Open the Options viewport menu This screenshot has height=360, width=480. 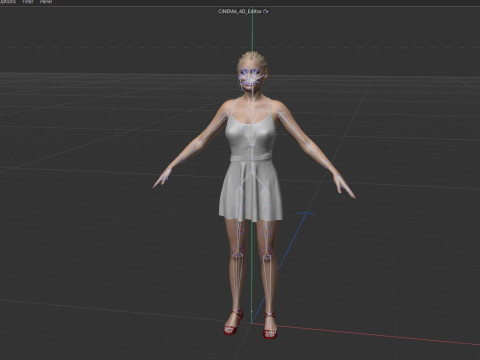[x=7, y=2]
